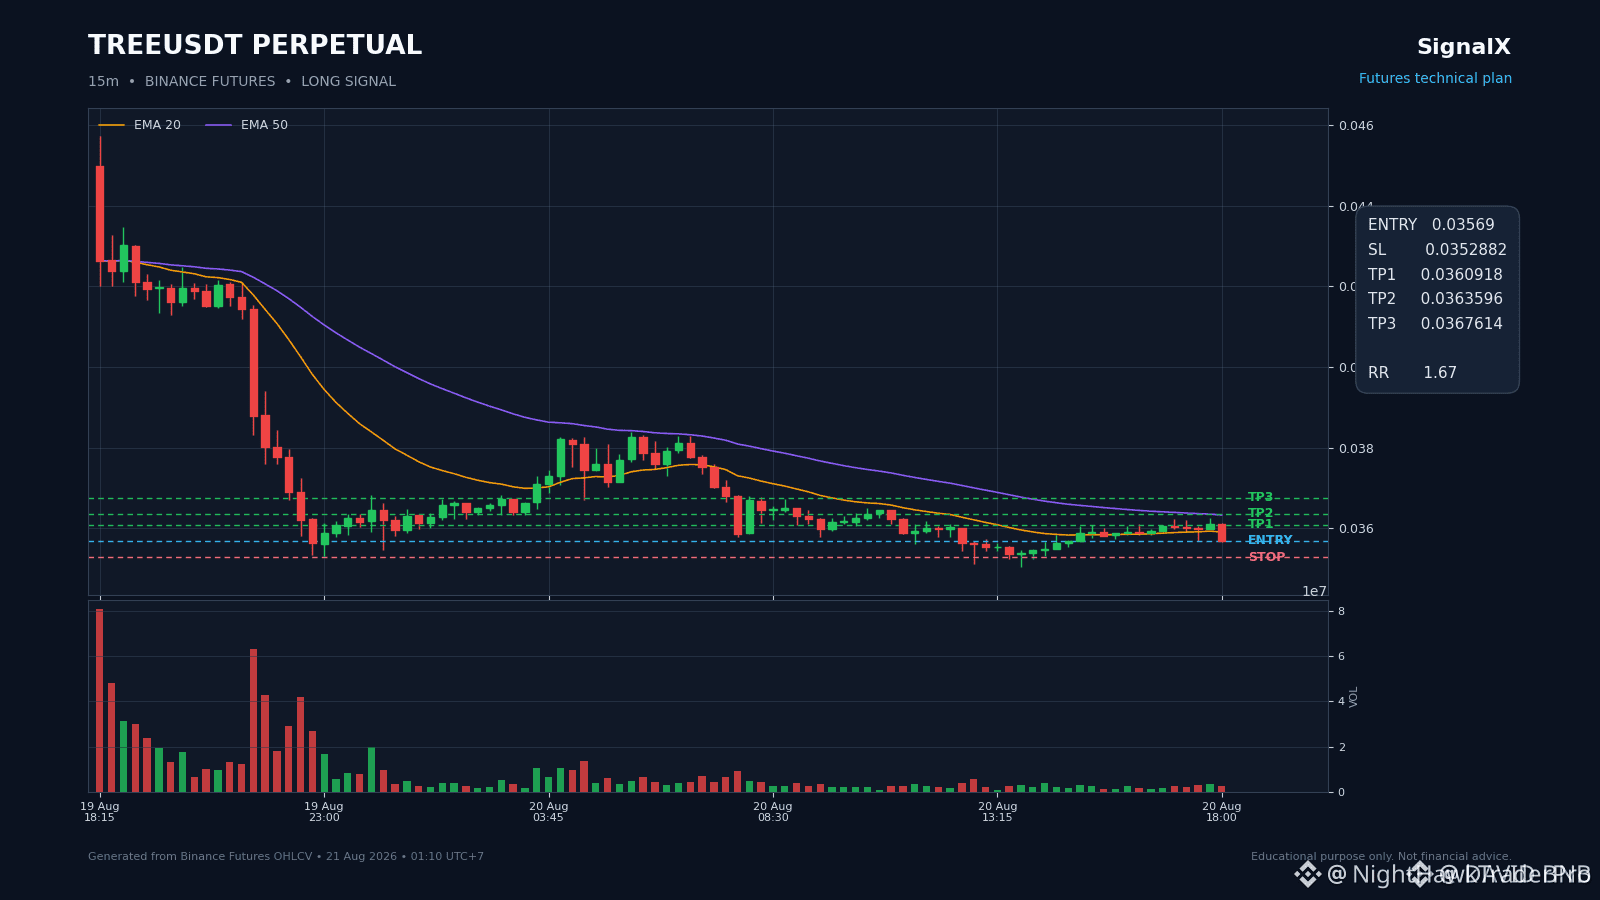Click the Educational purpose only disclaimer

[1381, 857]
